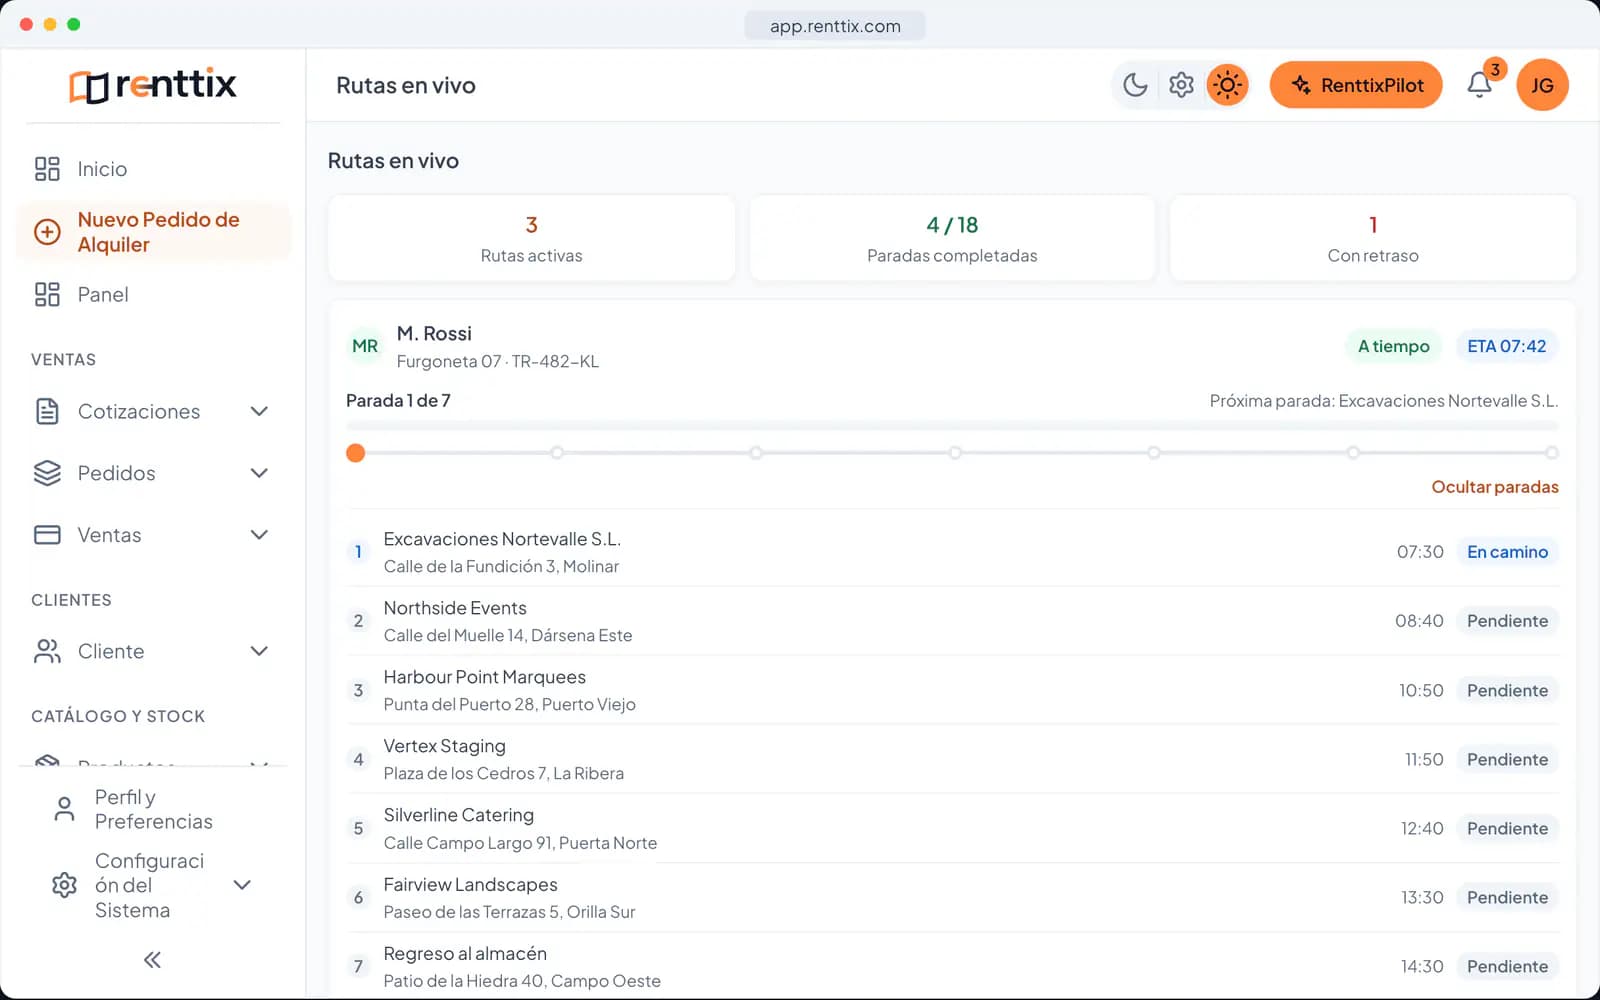Screen dimensions: 1600x1000
Task: Hide stops via Ocultar paradas
Action: tap(1494, 487)
